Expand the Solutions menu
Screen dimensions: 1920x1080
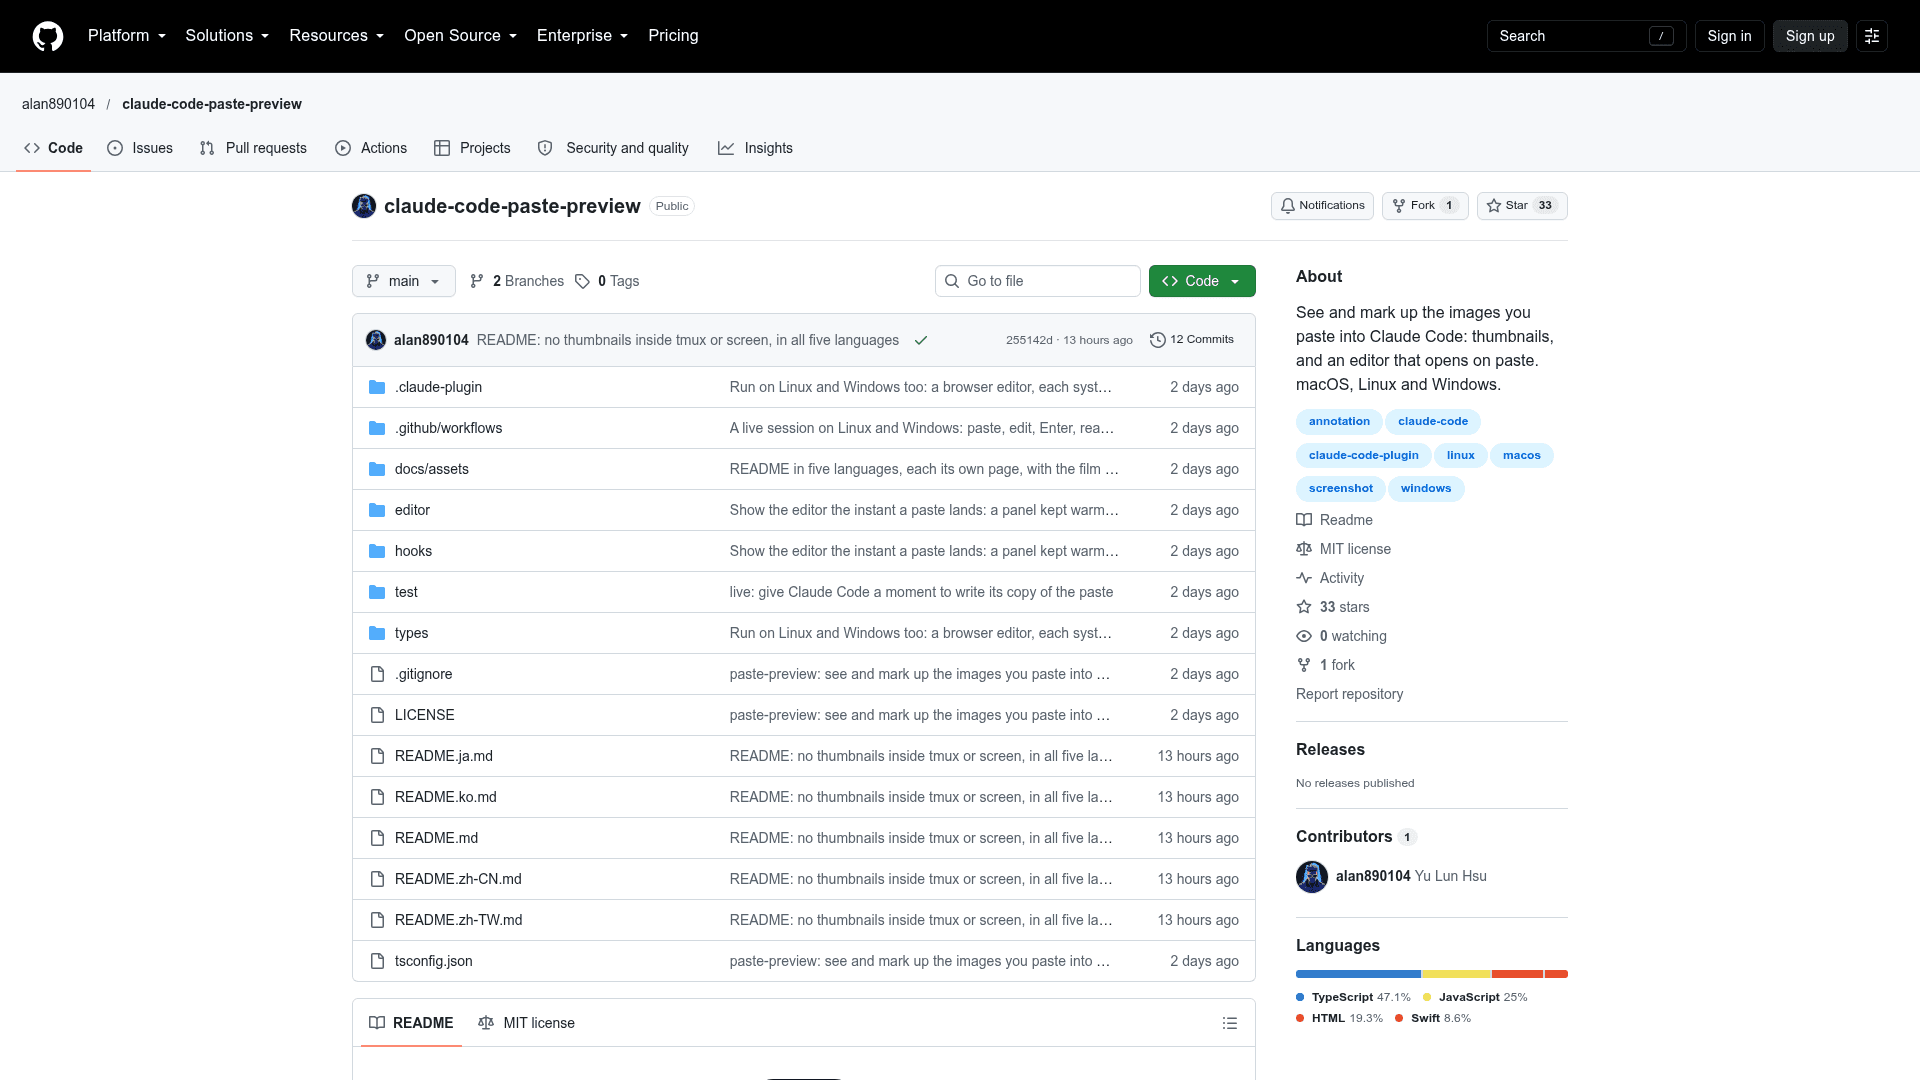227,36
